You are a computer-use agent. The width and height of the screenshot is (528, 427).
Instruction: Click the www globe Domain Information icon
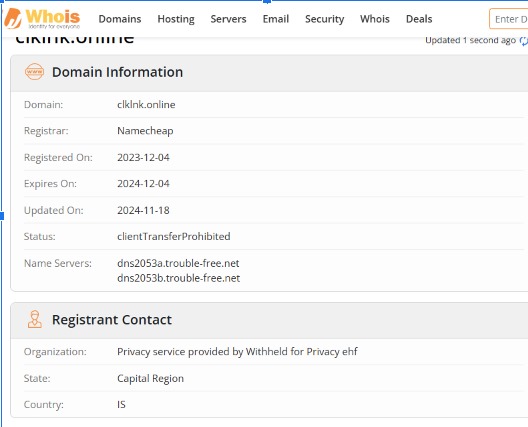pyautogui.click(x=34, y=72)
